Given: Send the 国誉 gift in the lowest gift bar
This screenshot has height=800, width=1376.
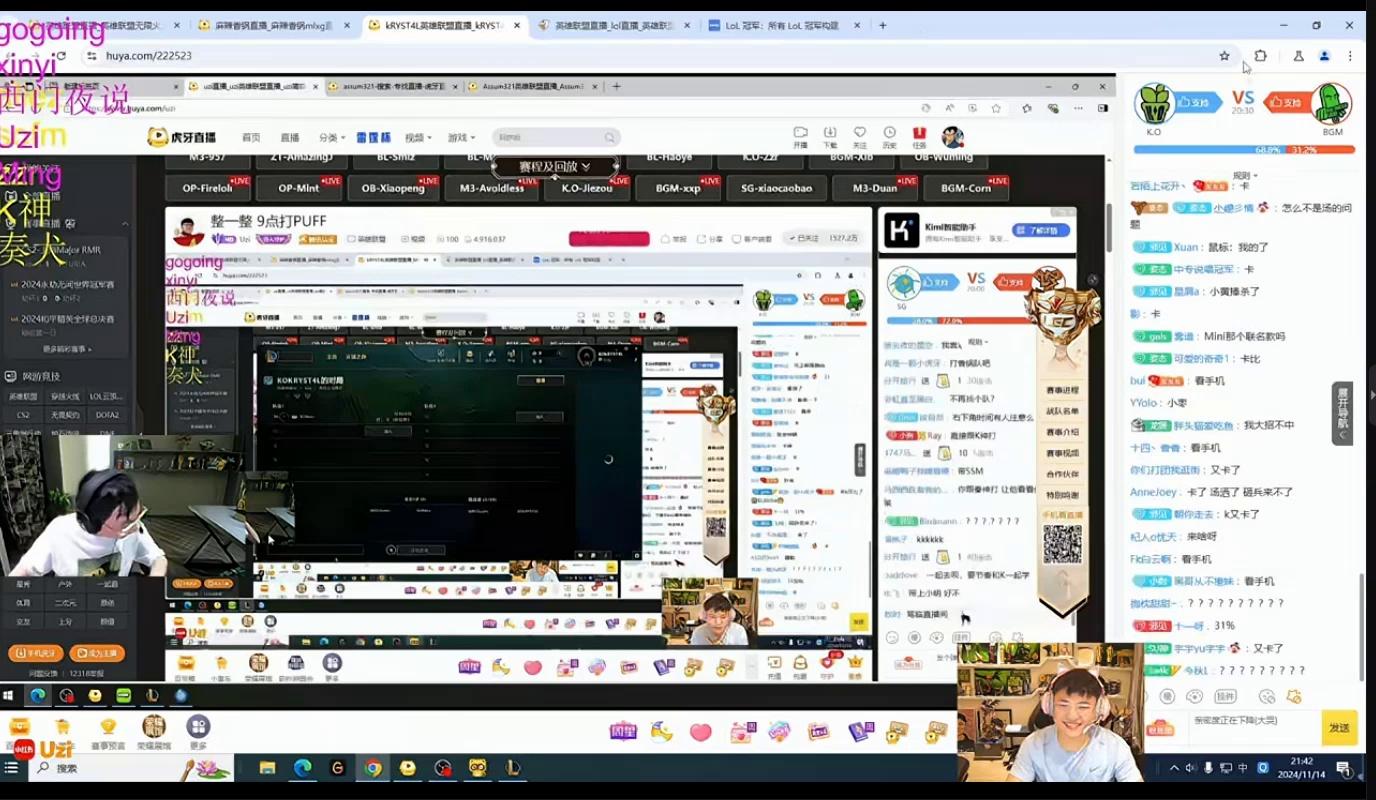Looking at the screenshot, I should 623,732.
